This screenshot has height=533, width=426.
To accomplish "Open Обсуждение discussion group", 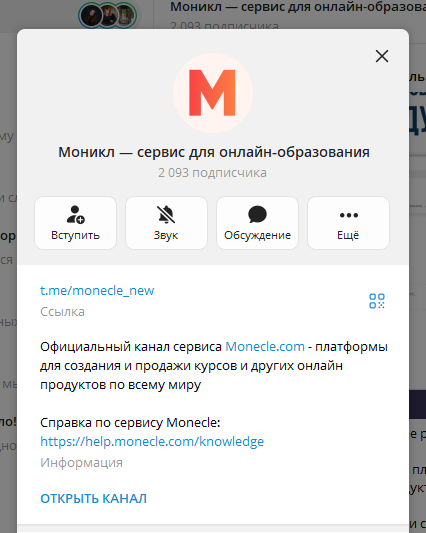I will 257,223.
